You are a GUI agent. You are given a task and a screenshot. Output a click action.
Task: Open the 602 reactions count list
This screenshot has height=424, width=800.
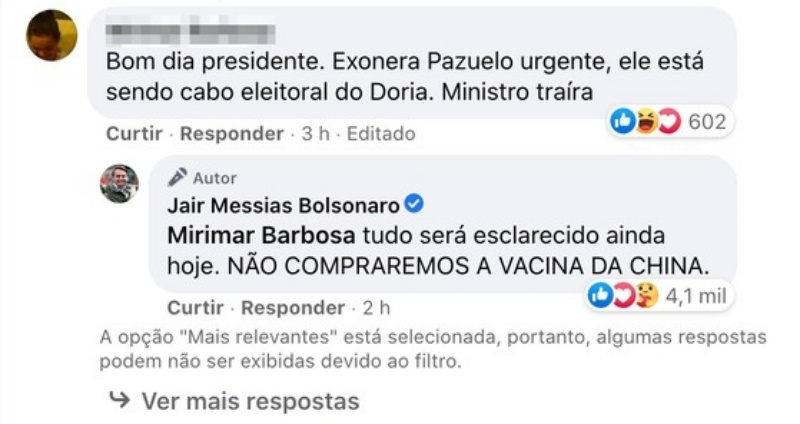(707, 122)
